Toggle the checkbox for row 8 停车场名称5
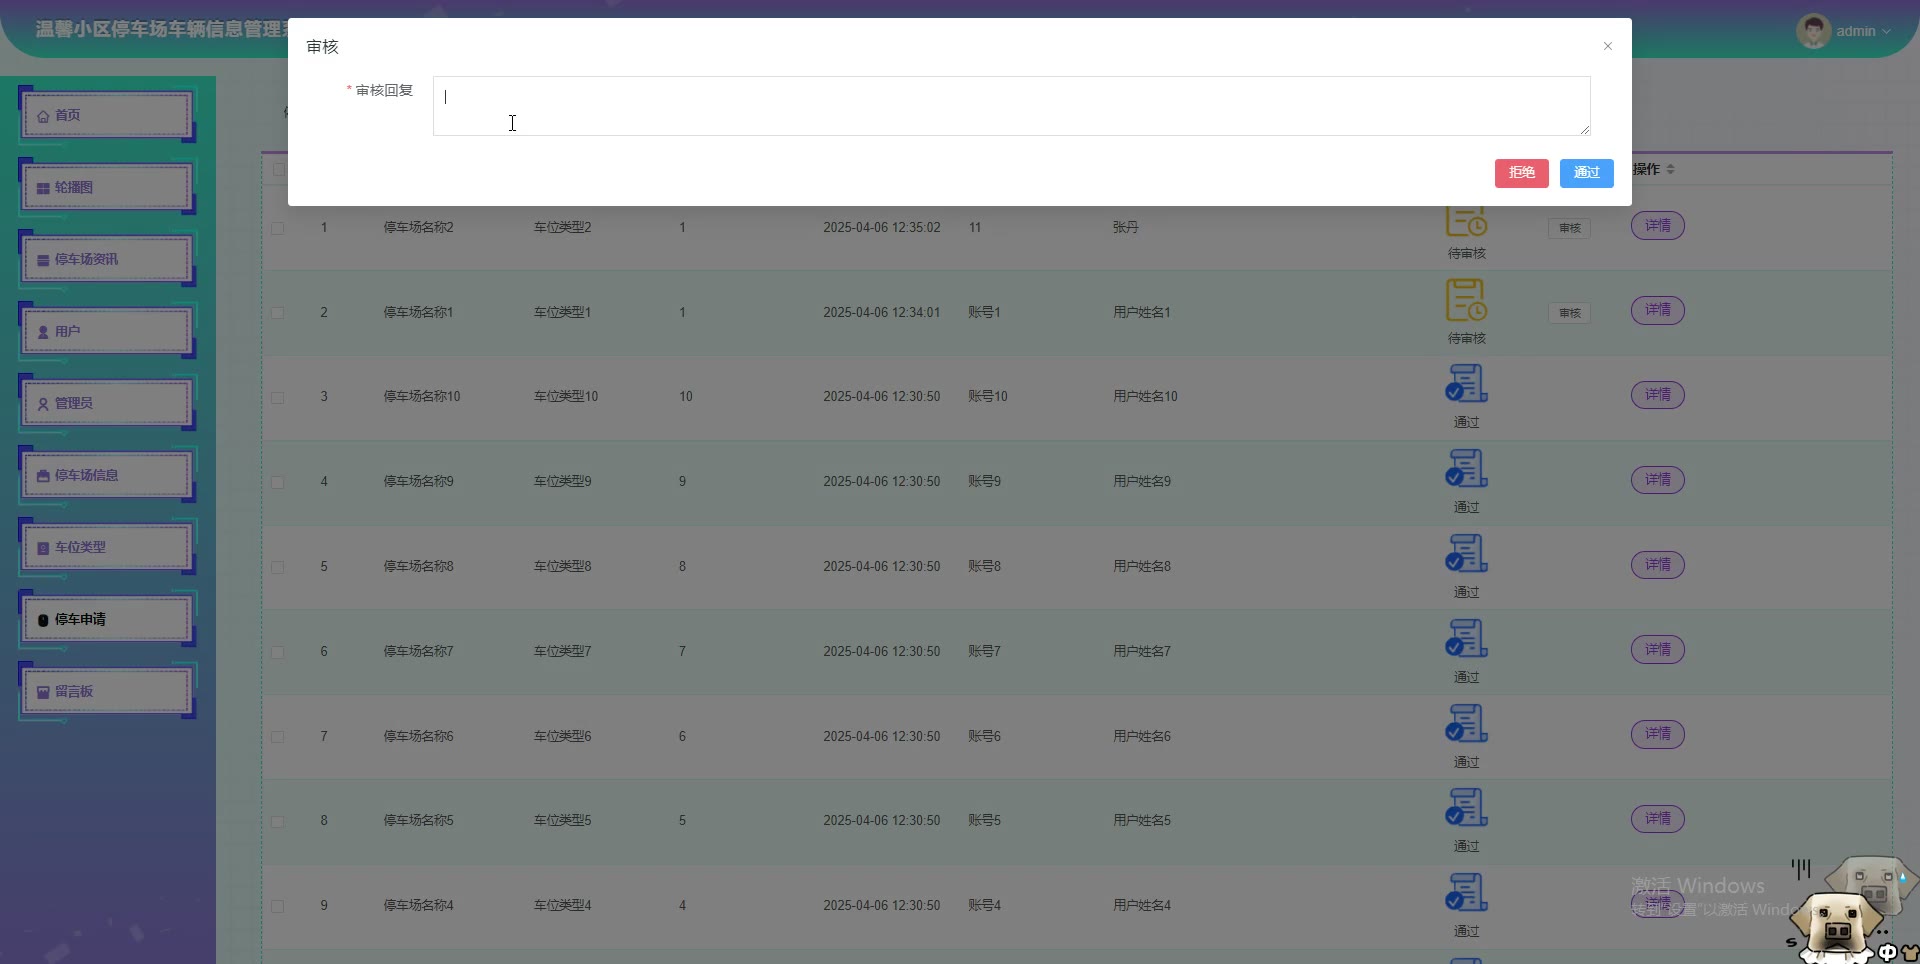Image resolution: width=1920 pixels, height=964 pixels. pyautogui.click(x=278, y=821)
